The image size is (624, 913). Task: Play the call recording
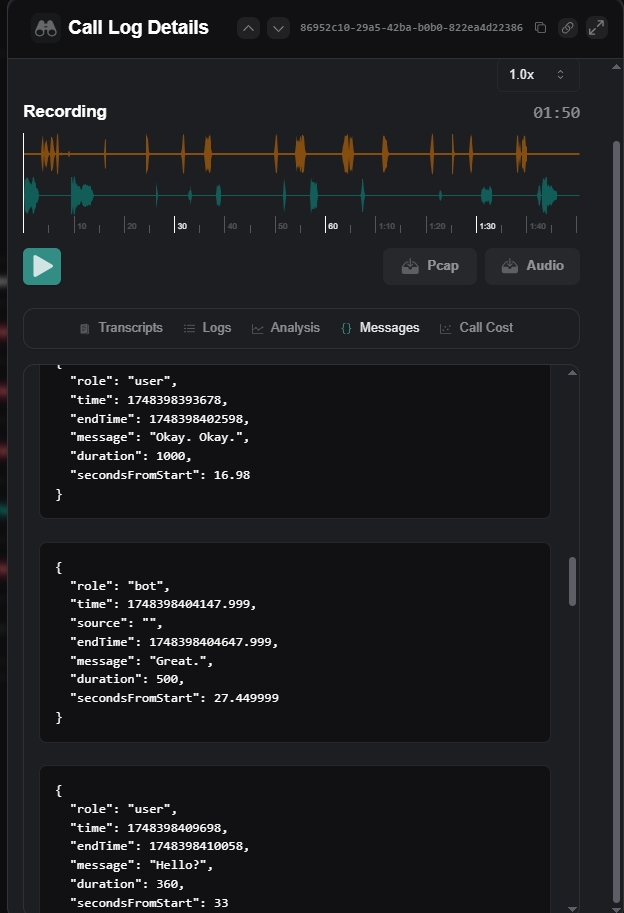(42, 266)
